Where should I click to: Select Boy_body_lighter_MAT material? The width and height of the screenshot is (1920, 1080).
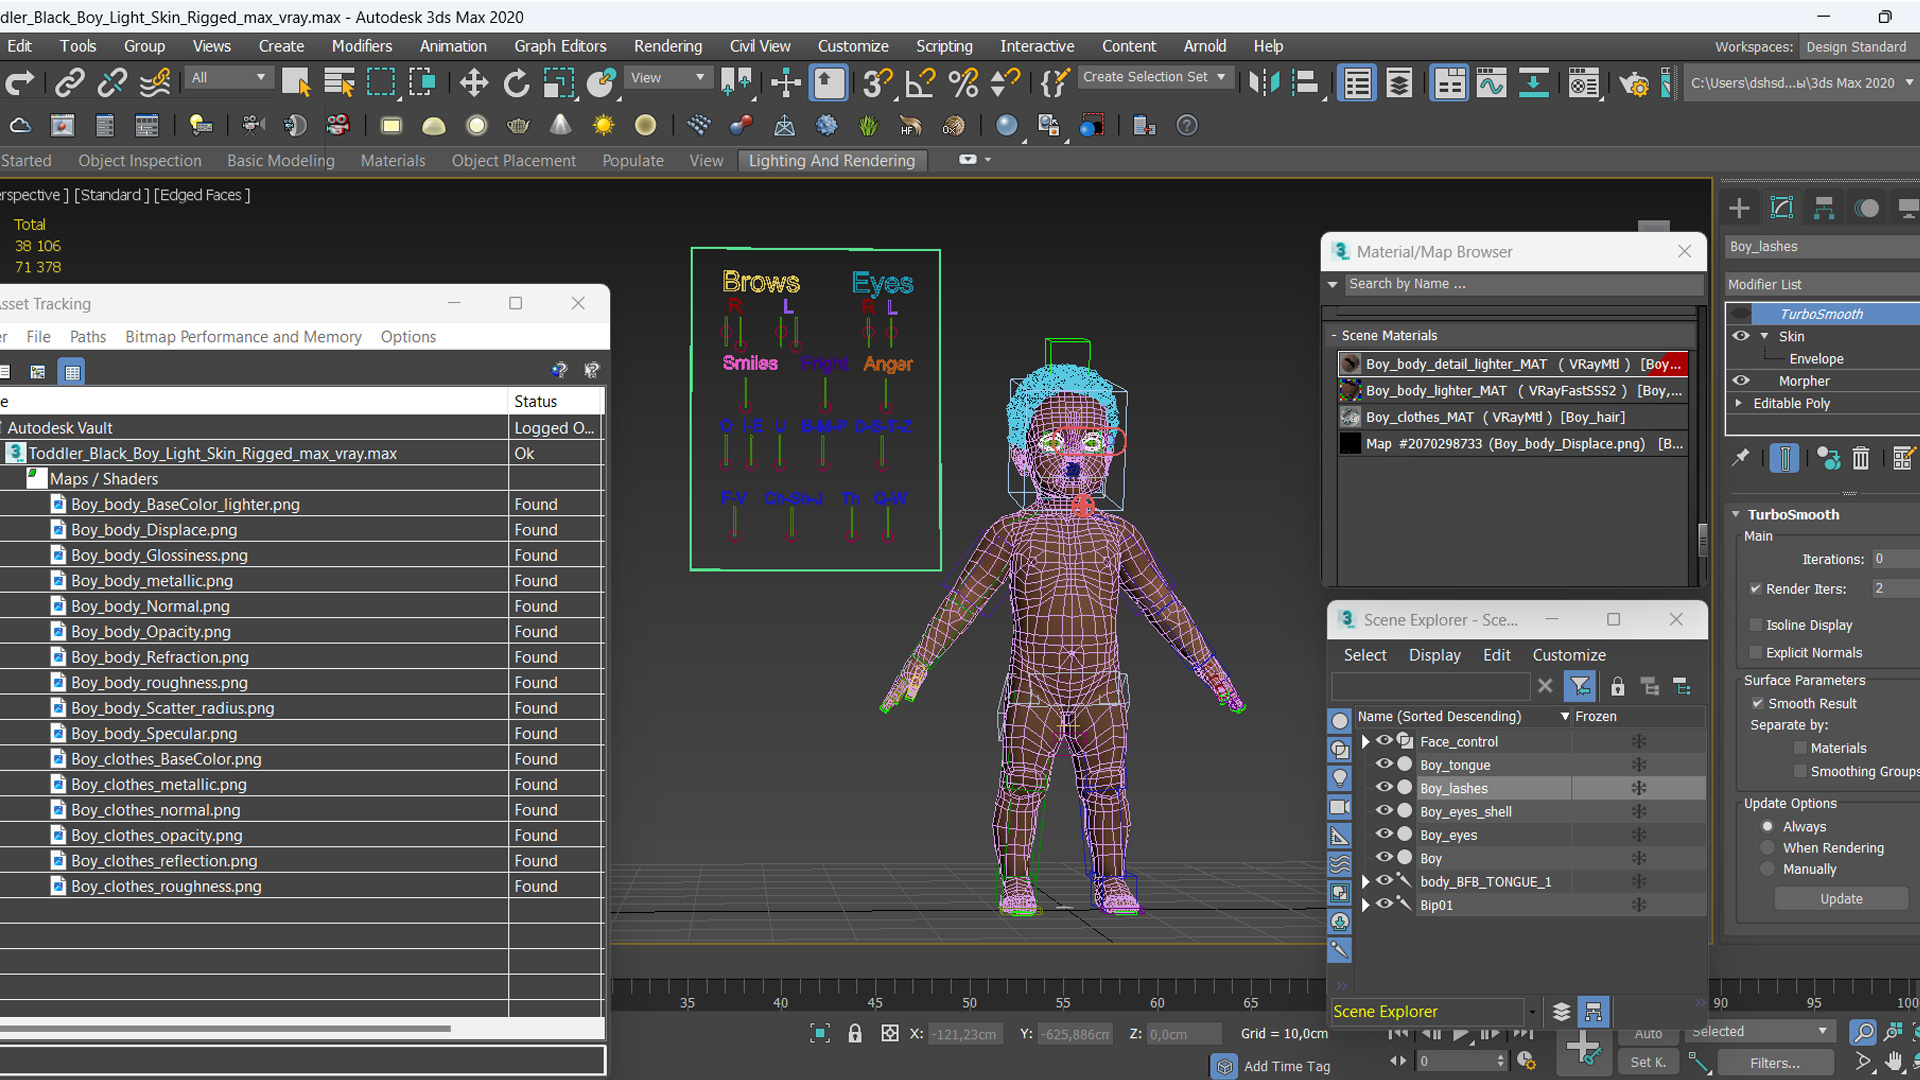pos(1513,391)
